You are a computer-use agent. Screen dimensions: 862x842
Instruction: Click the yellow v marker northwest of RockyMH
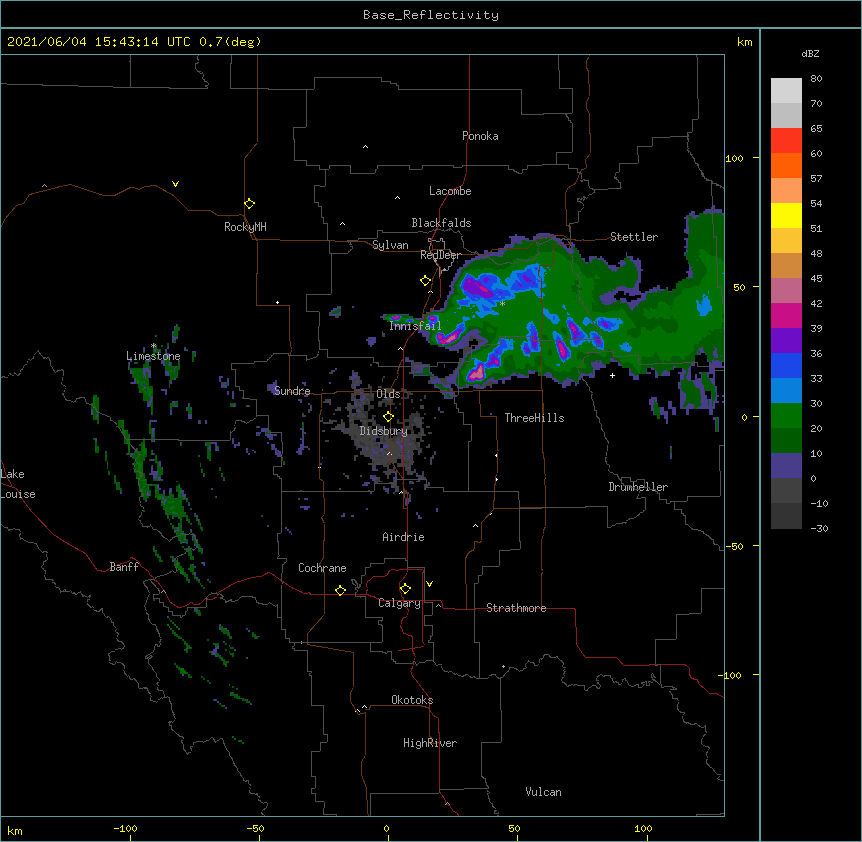click(x=175, y=184)
